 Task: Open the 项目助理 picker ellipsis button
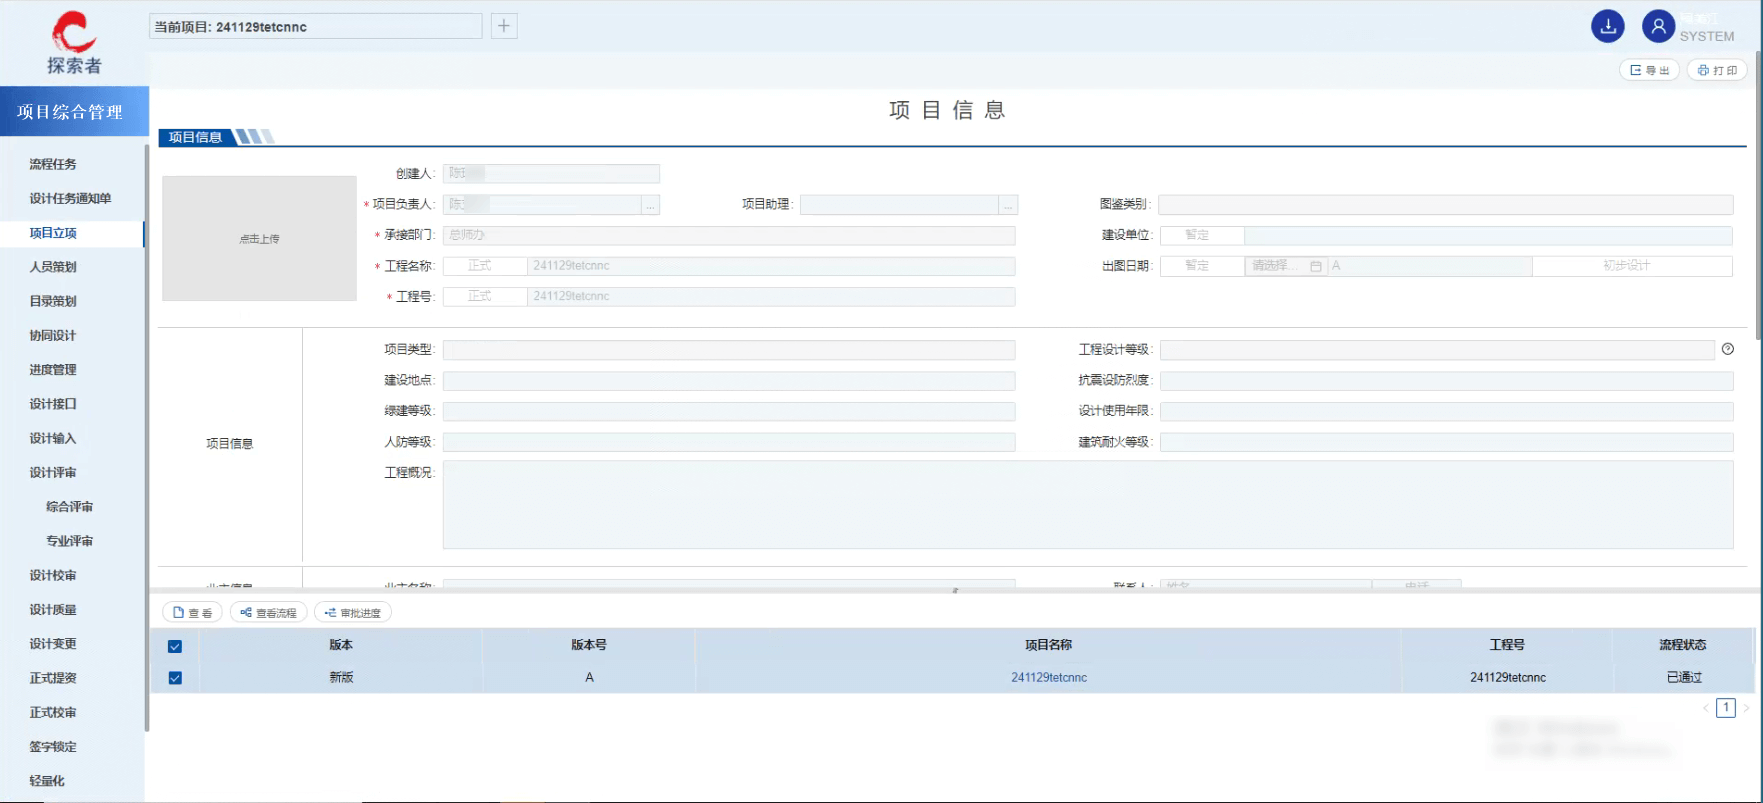1008,205
